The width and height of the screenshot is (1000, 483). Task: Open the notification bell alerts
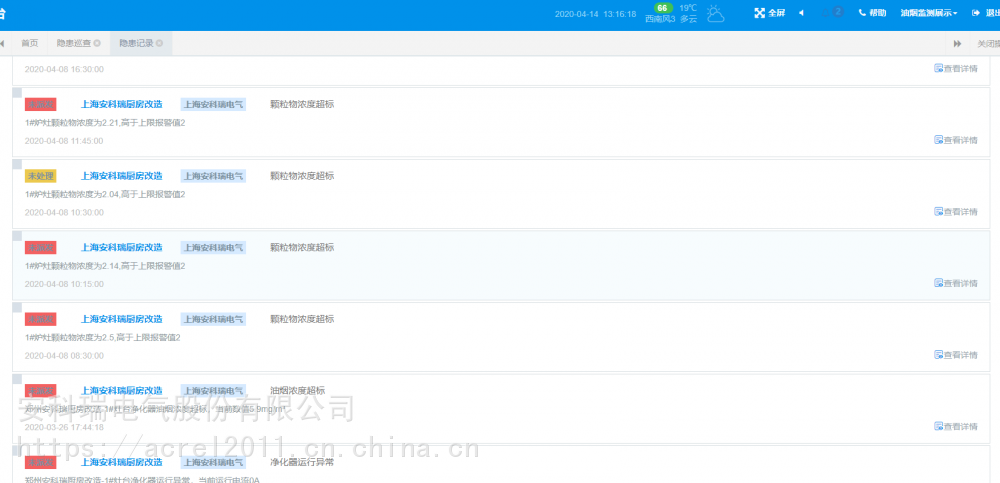(832, 12)
